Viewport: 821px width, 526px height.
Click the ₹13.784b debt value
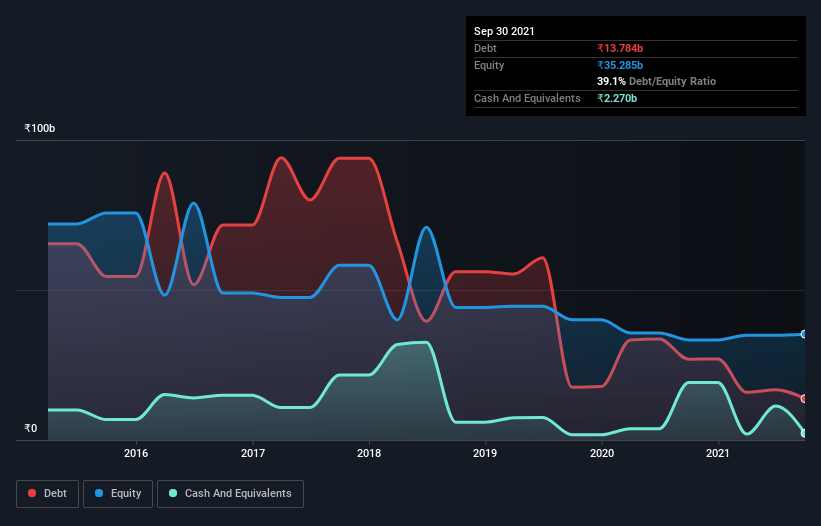(620, 48)
